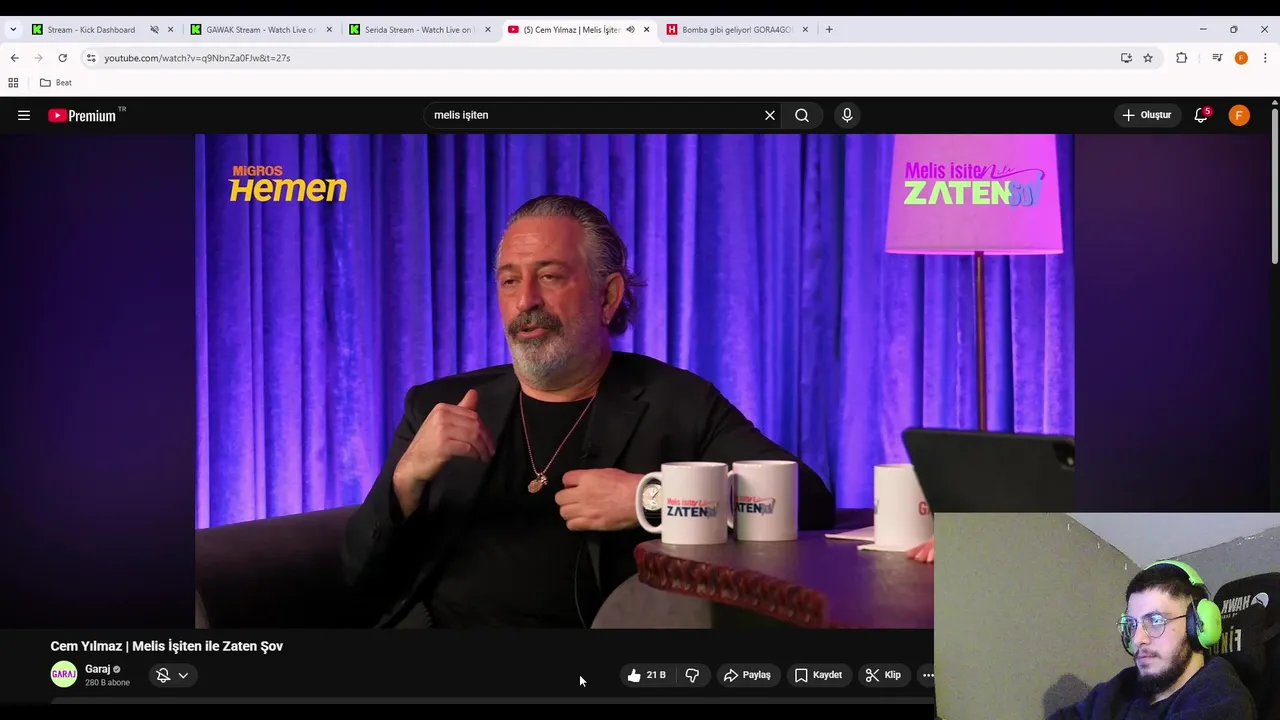Close the 'GAWAK Stream' tab
1280x720 pixels.
click(x=329, y=30)
